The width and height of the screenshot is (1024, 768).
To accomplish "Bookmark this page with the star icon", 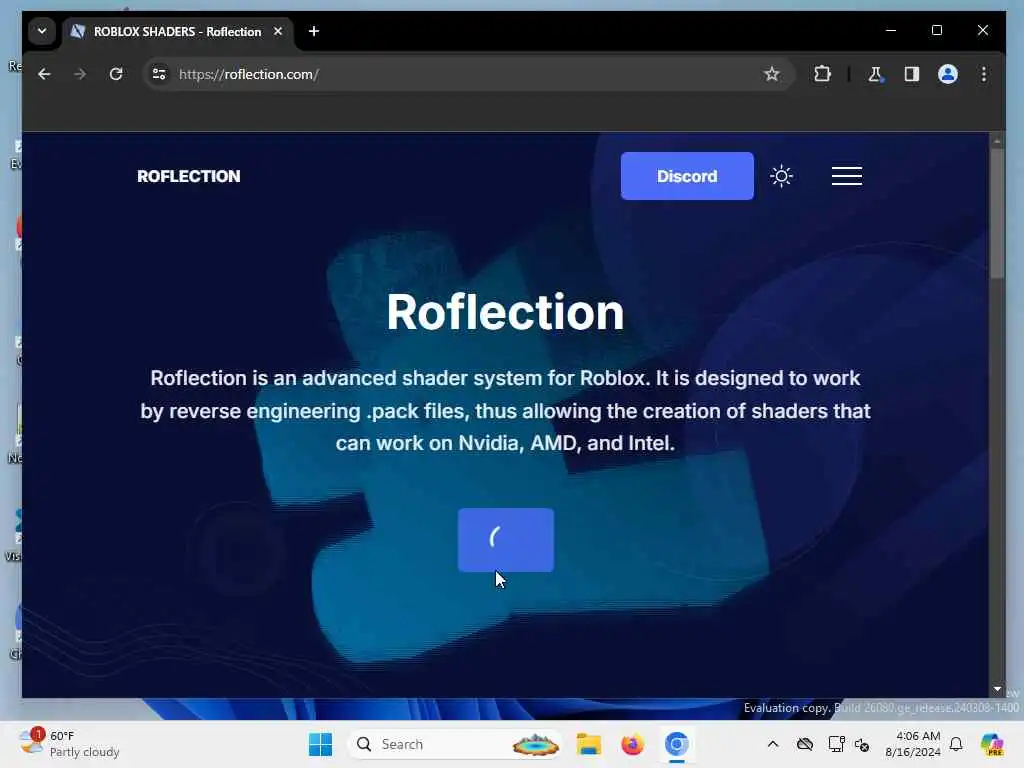I will click(x=771, y=74).
